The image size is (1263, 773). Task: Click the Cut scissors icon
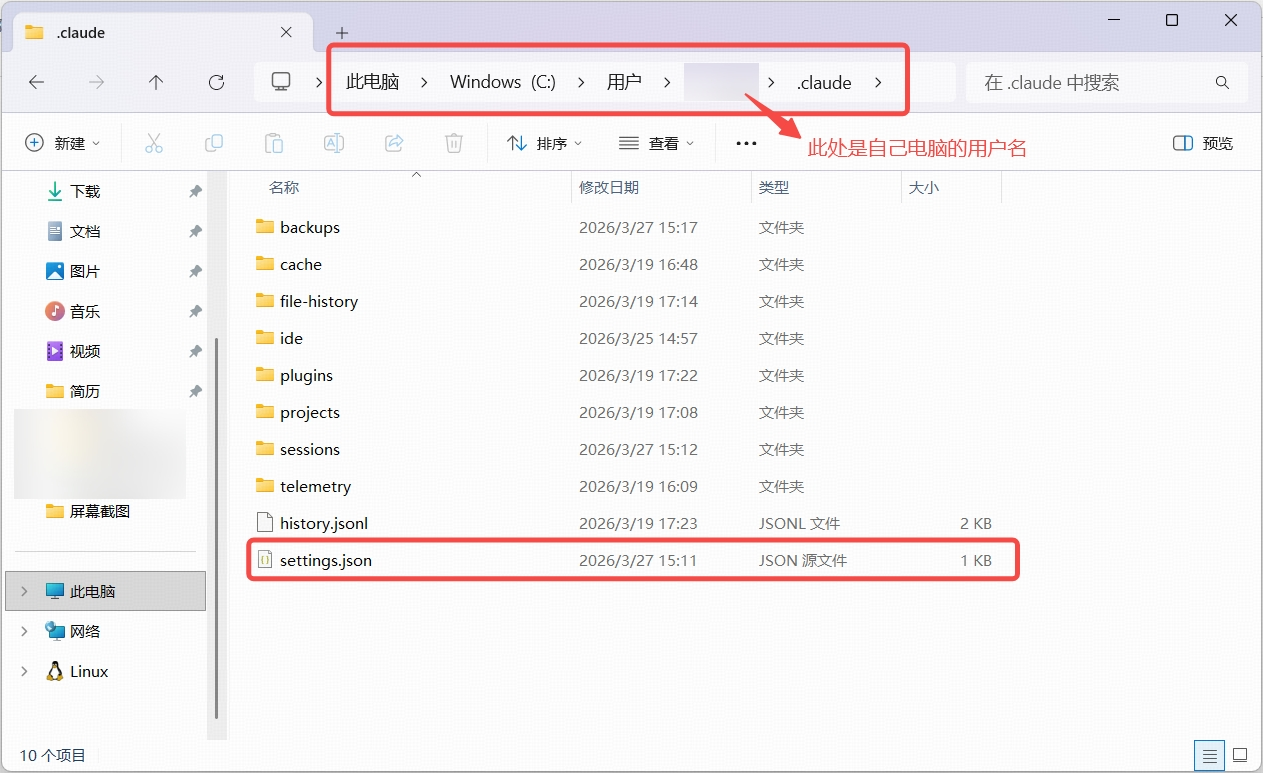[153, 143]
